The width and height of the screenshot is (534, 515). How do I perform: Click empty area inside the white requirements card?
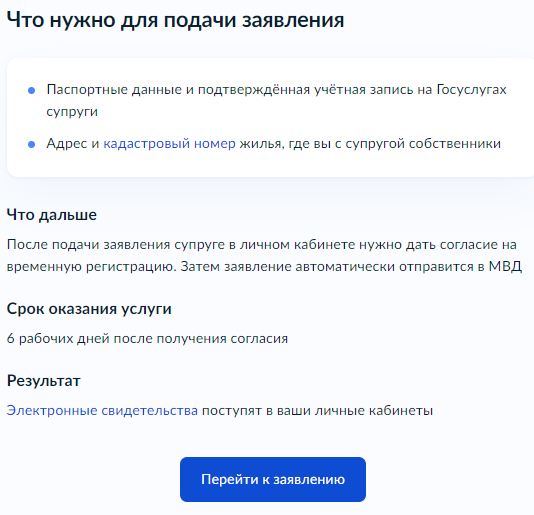[x=341, y=163]
